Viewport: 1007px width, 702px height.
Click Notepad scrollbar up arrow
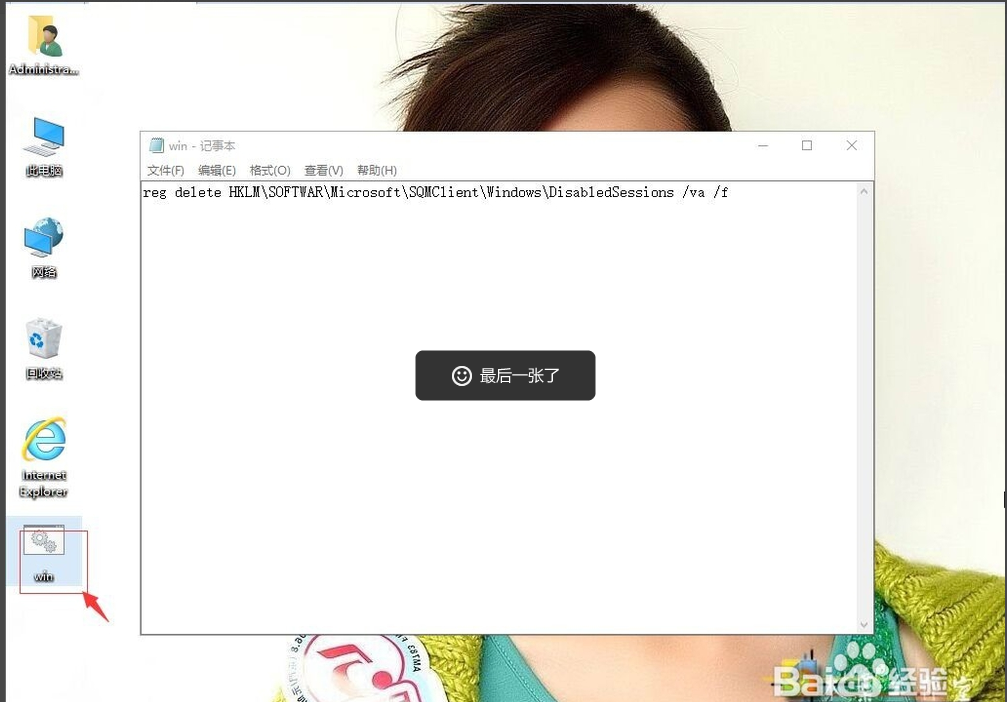pos(864,191)
